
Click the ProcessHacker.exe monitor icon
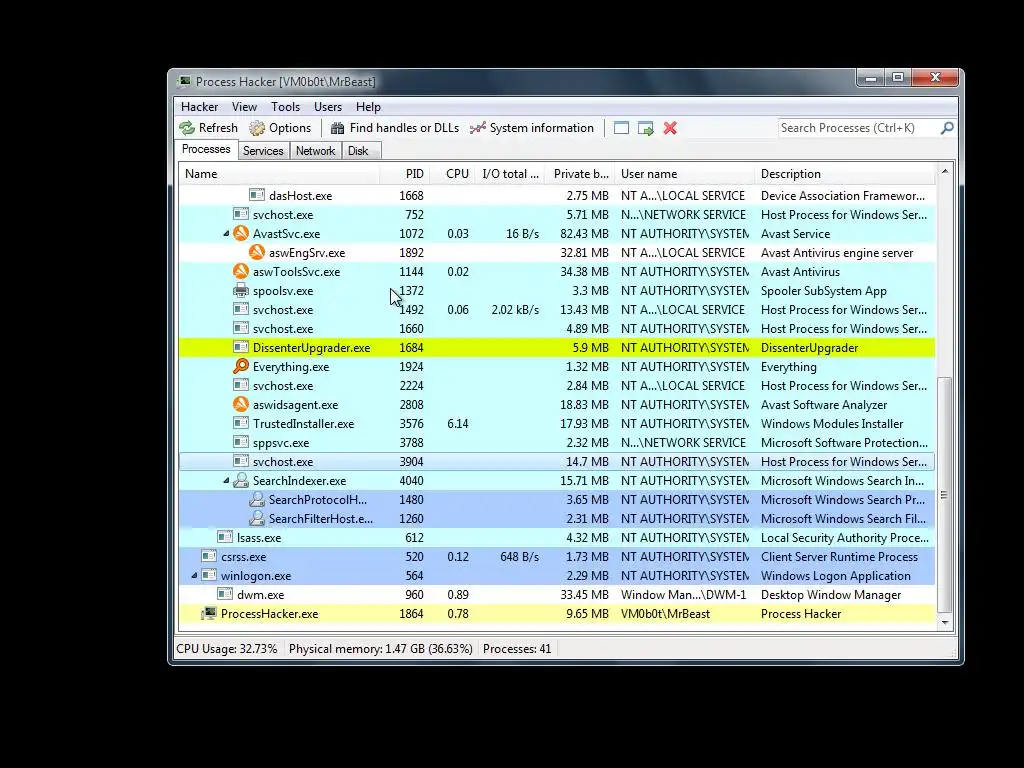click(x=209, y=613)
